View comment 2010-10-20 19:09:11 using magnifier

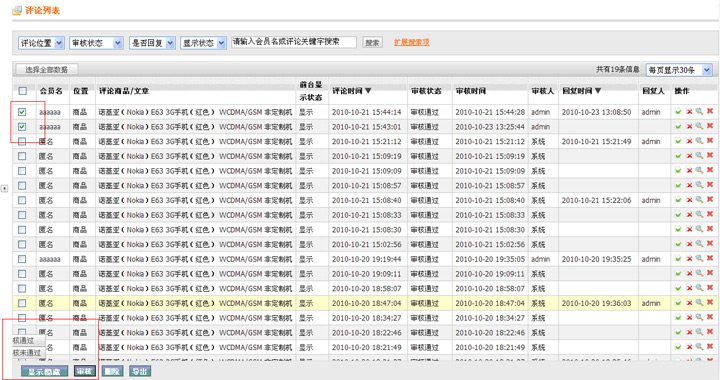pos(699,273)
